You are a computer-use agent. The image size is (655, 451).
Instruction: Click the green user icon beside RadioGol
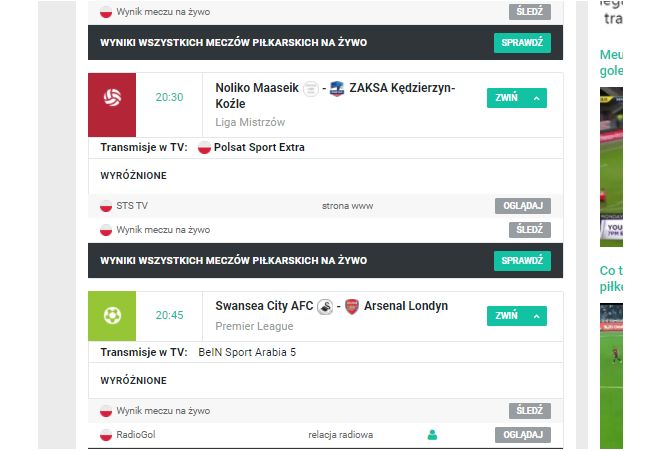click(432, 435)
